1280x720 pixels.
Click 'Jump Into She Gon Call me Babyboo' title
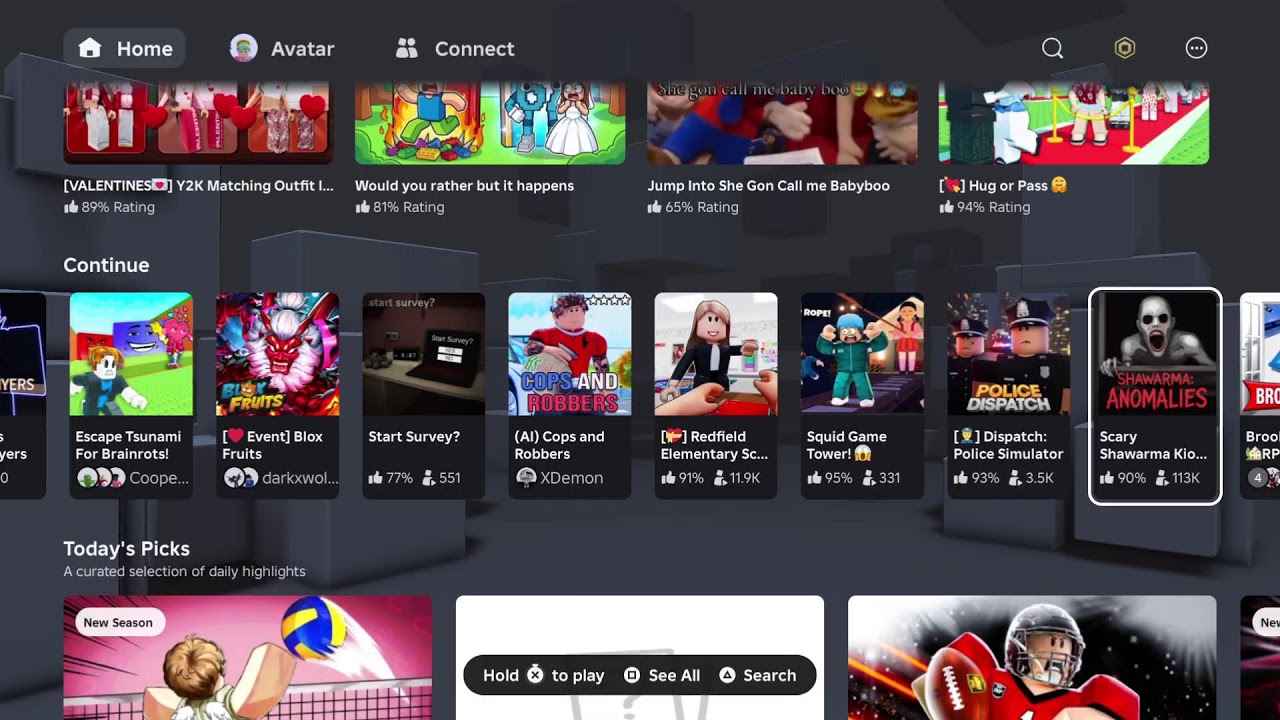pyautogui.click(x=768, y=186)
